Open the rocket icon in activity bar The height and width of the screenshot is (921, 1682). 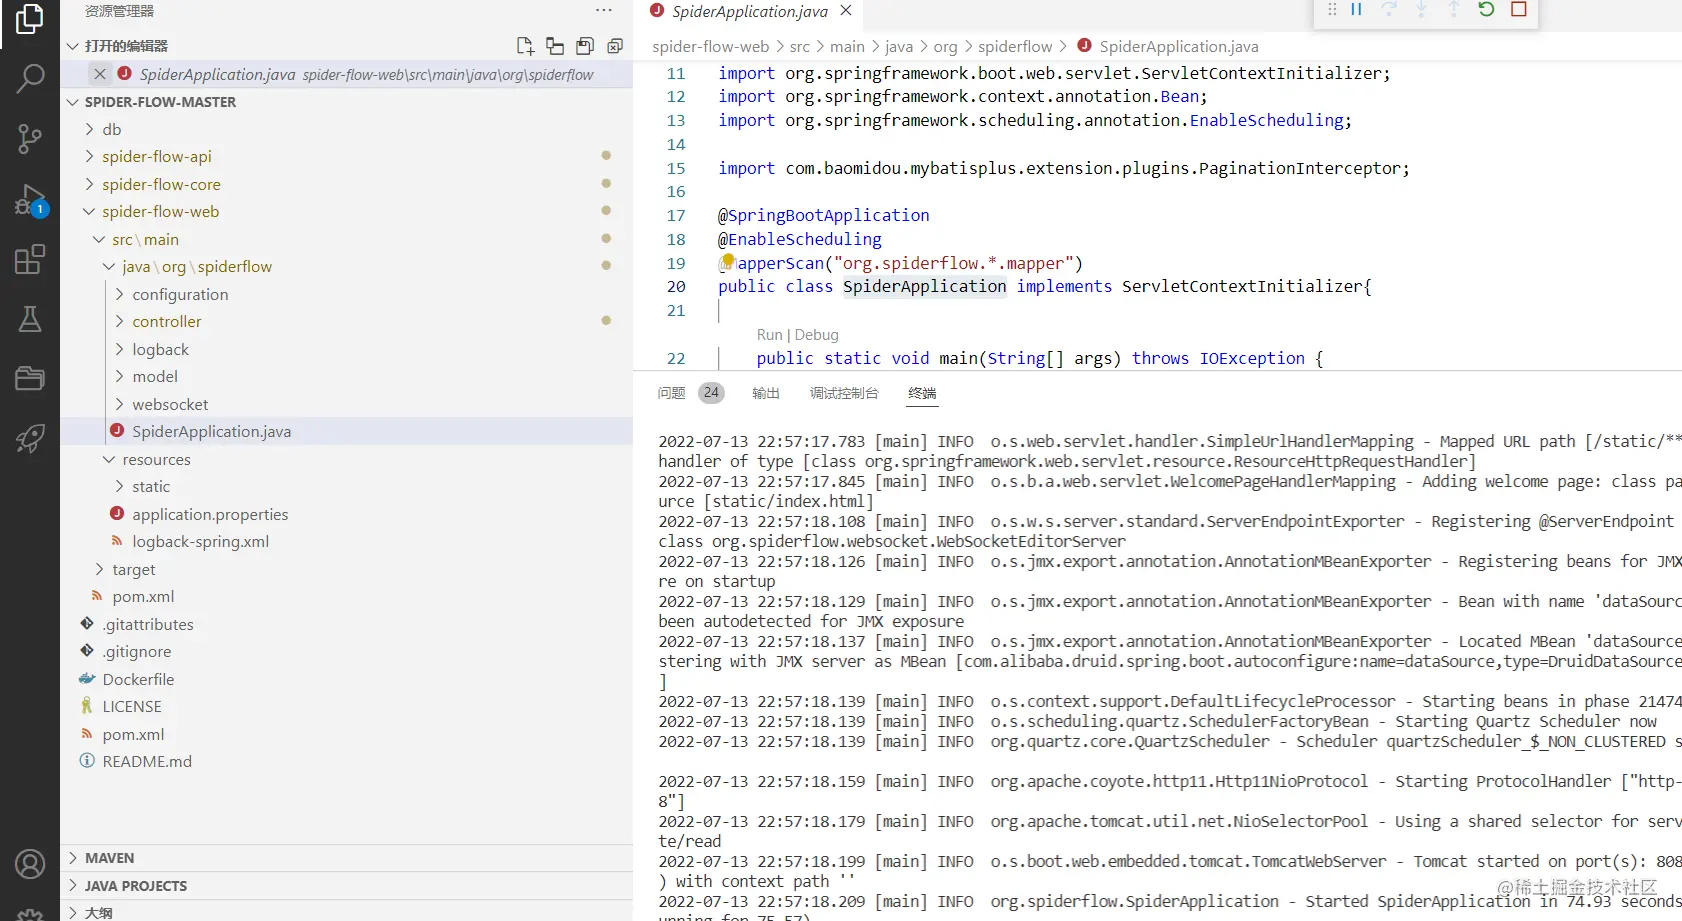30,438
